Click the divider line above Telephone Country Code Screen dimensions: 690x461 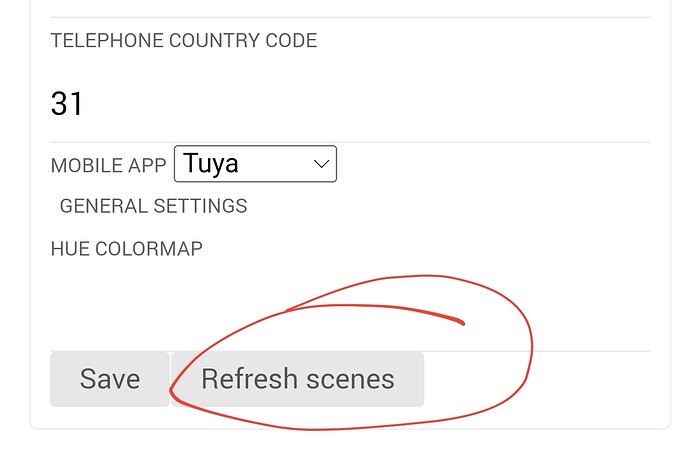click(x=350, y=17)
